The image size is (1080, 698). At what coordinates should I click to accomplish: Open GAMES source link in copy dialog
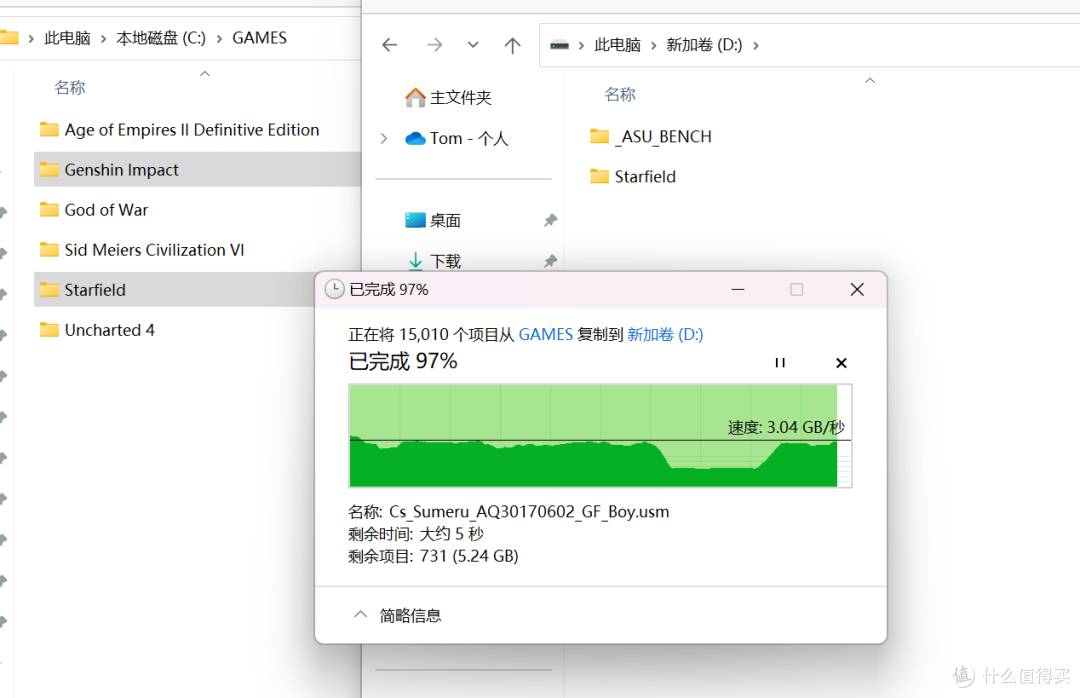pos(546,334)
